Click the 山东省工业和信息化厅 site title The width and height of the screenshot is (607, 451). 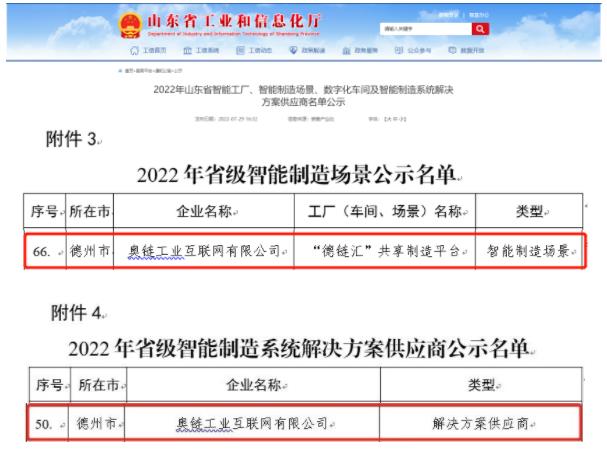tap(234, 21)
